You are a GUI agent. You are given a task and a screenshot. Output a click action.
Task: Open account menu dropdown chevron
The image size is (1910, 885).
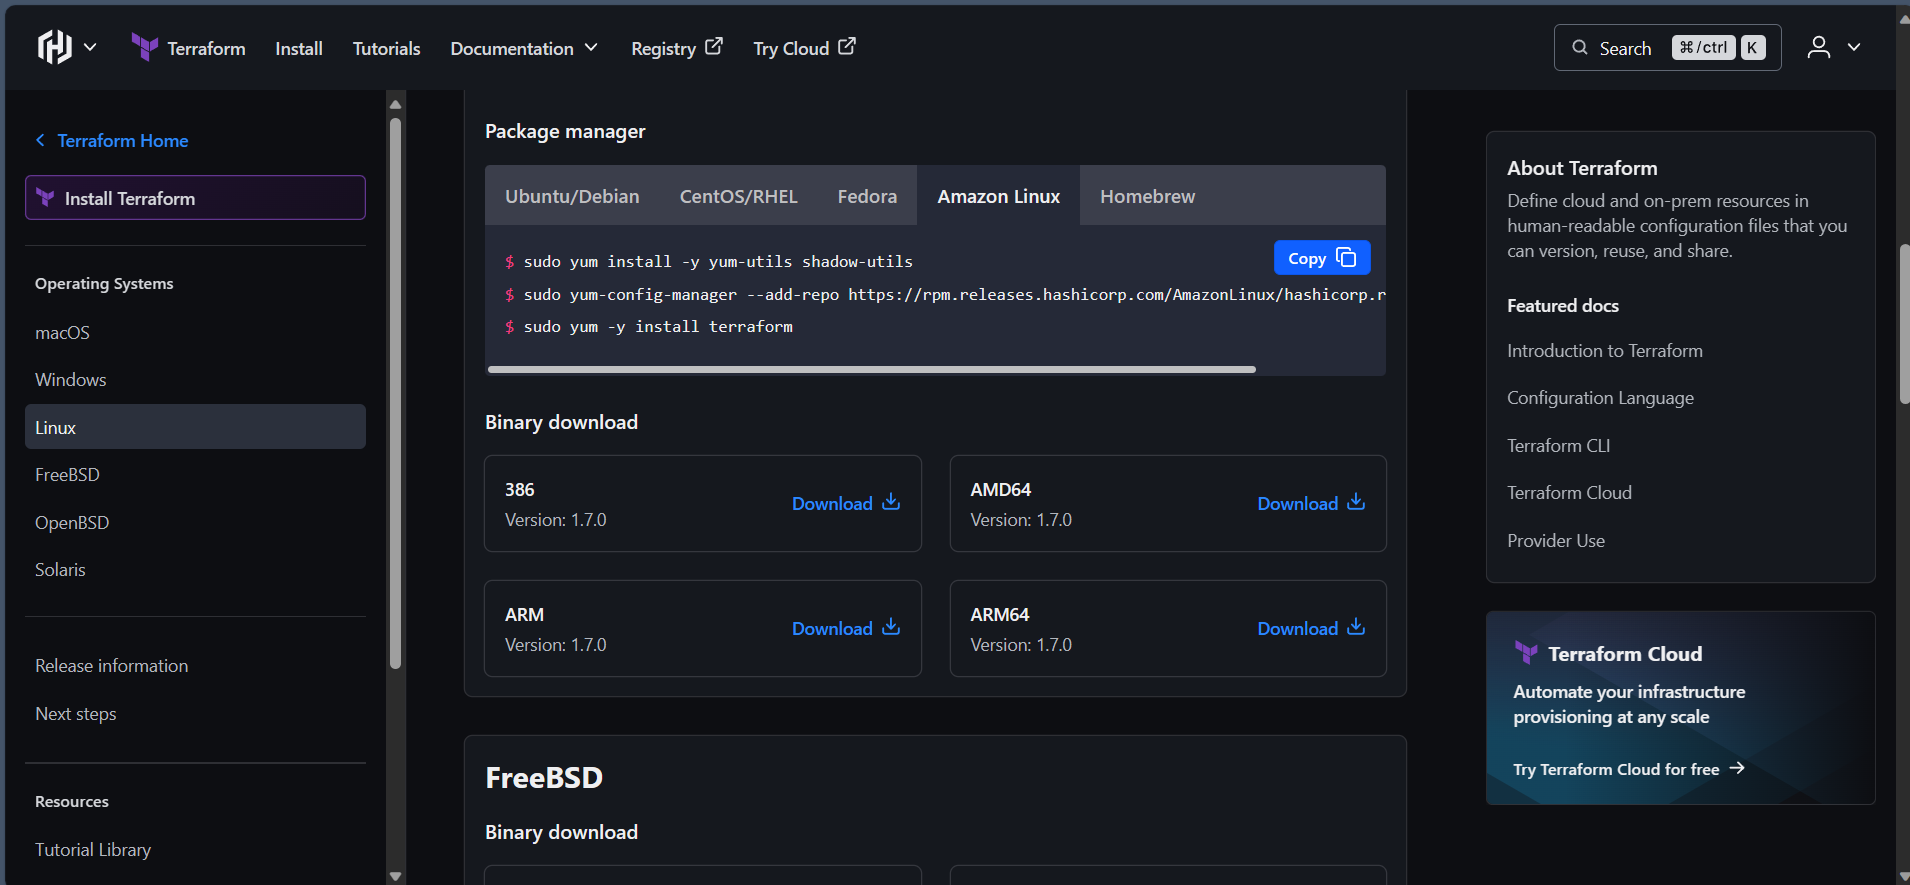pos(1854,47)
